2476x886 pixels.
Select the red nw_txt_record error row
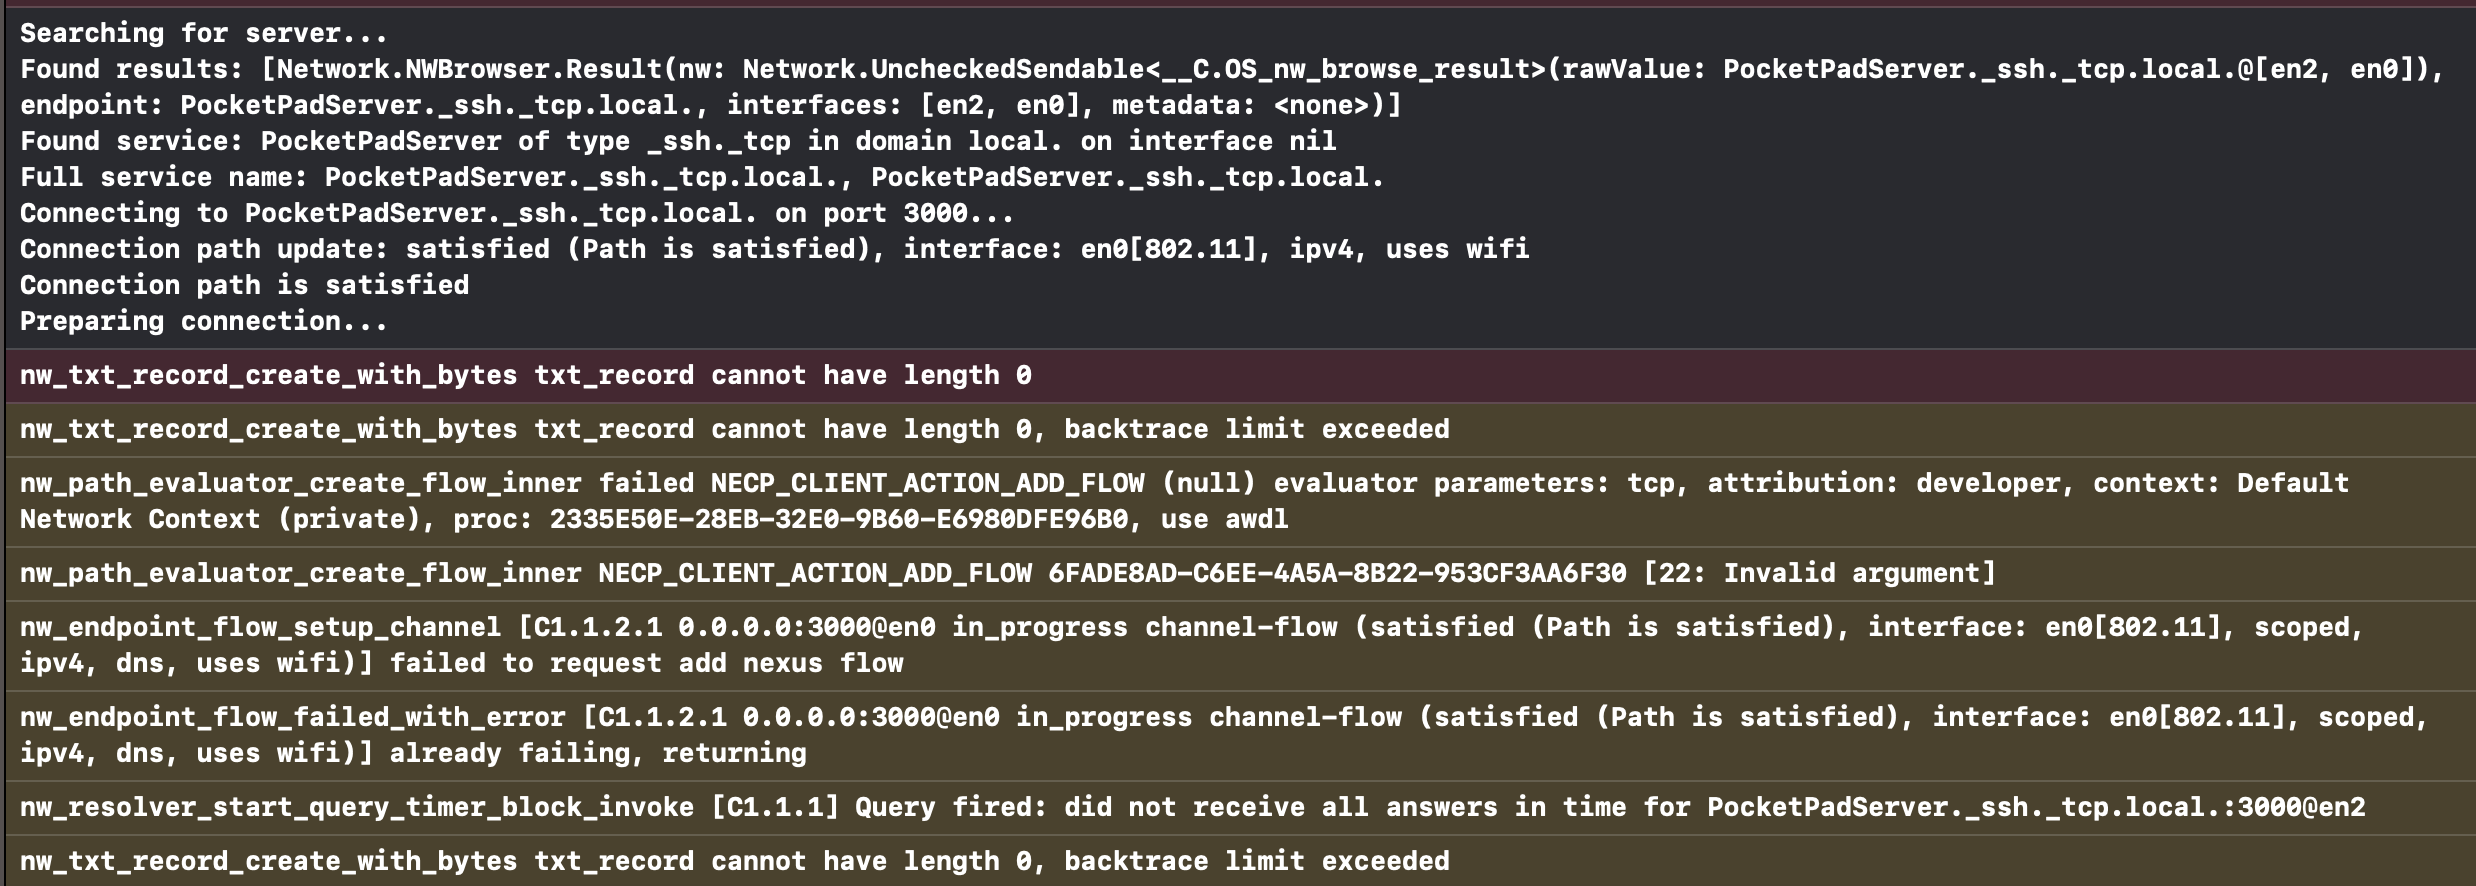tap(1240, 375)
